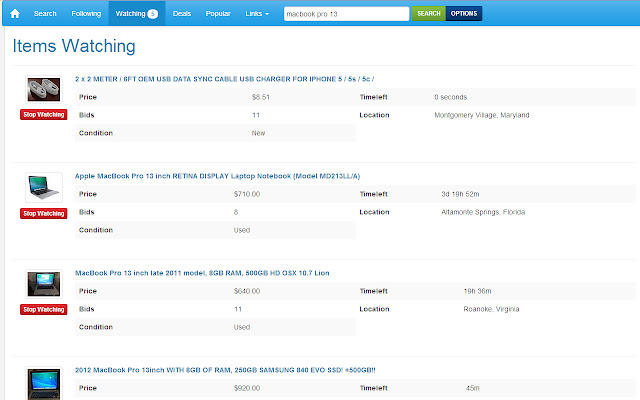
Task: Select Montgomery Village, Maryland location text
Action: 482,115
